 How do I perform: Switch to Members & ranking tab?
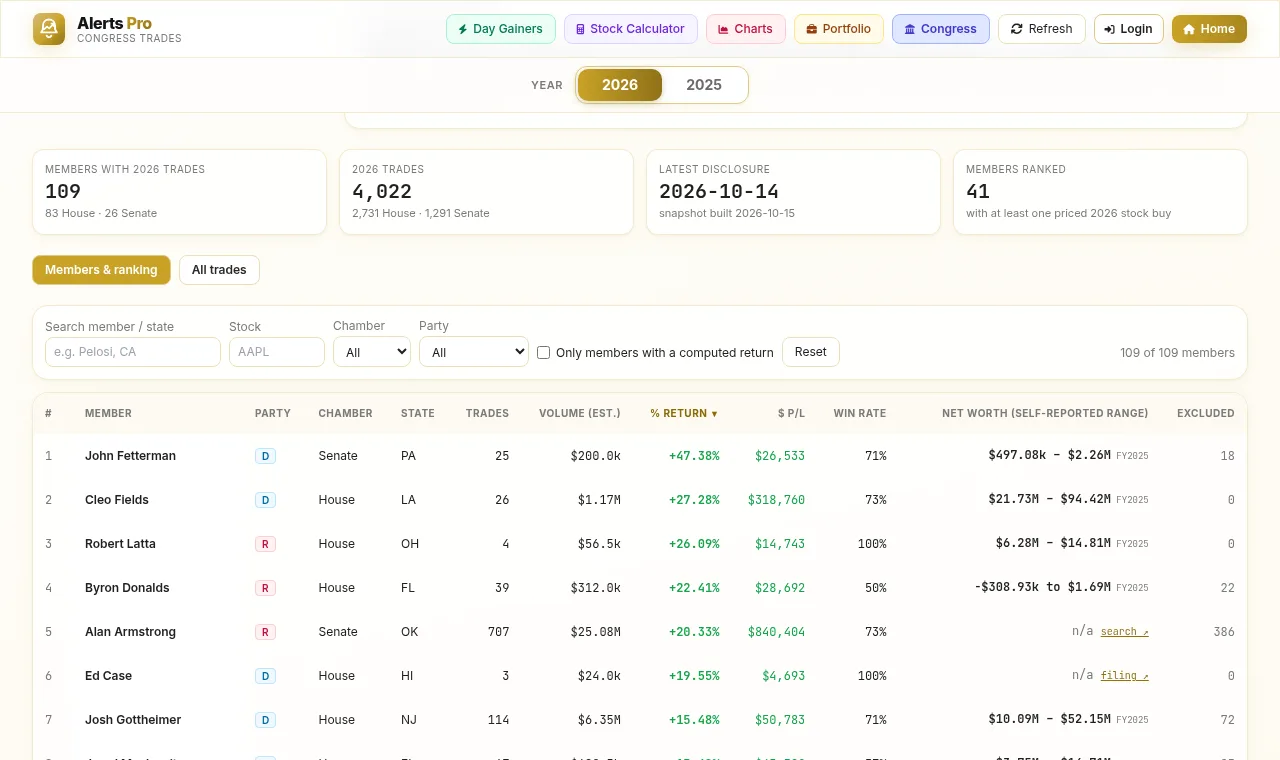(x=101, y=270)
